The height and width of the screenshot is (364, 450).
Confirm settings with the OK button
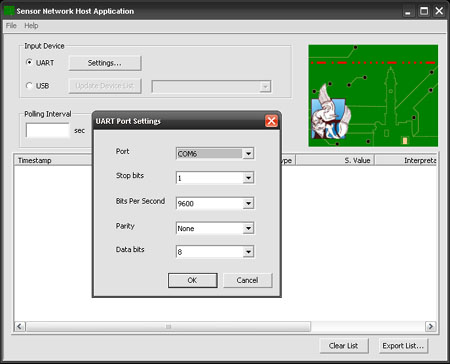point(192,280)
